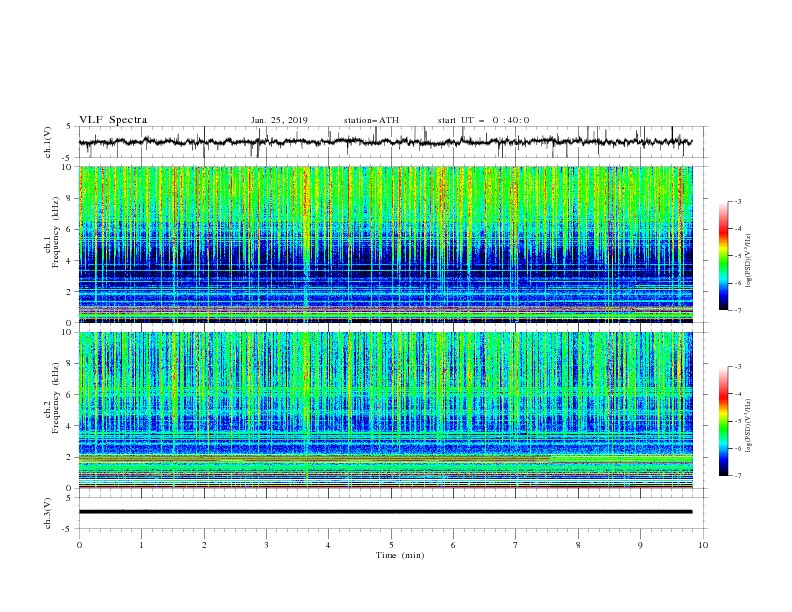Click the ch.1 PSD color scale bar
Viewport: 792px width, 612px height.
tap(723, 256)
